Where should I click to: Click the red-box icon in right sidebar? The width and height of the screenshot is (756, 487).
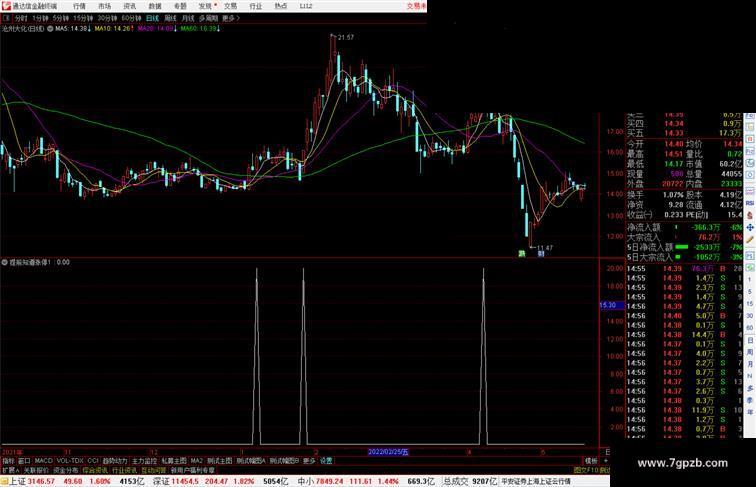[750, 138]
